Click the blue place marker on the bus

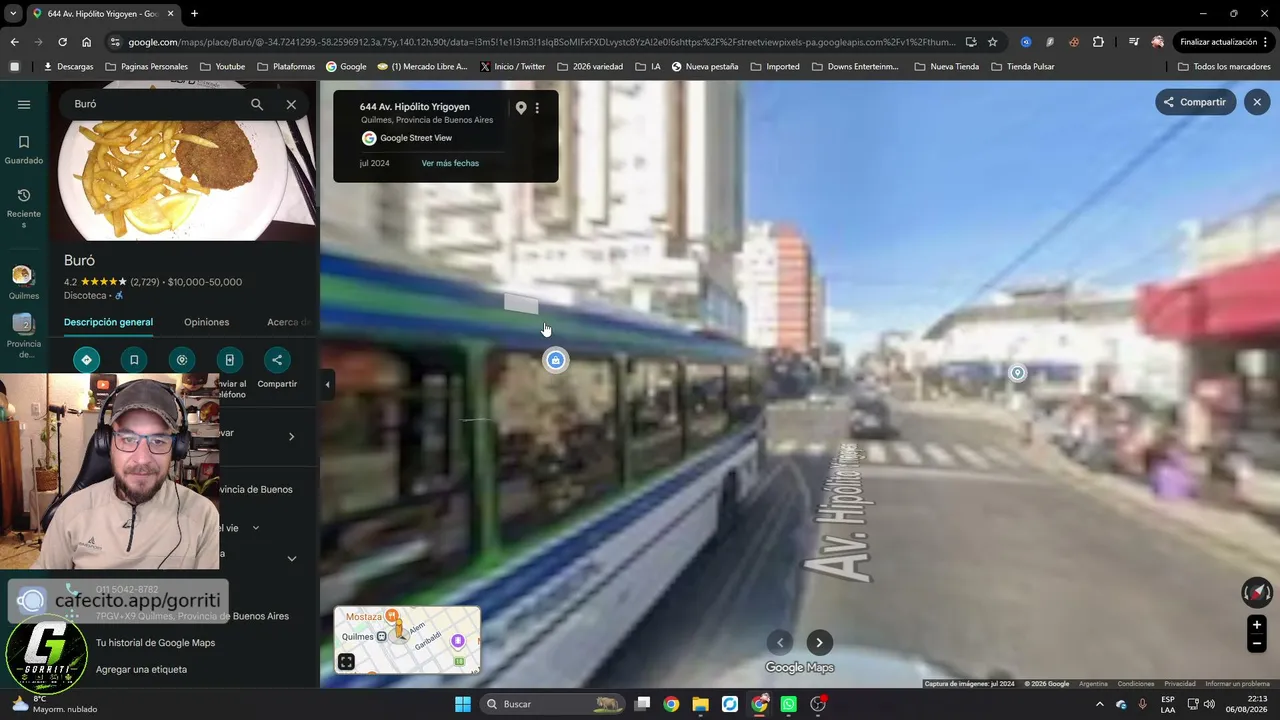click(555, 360)
